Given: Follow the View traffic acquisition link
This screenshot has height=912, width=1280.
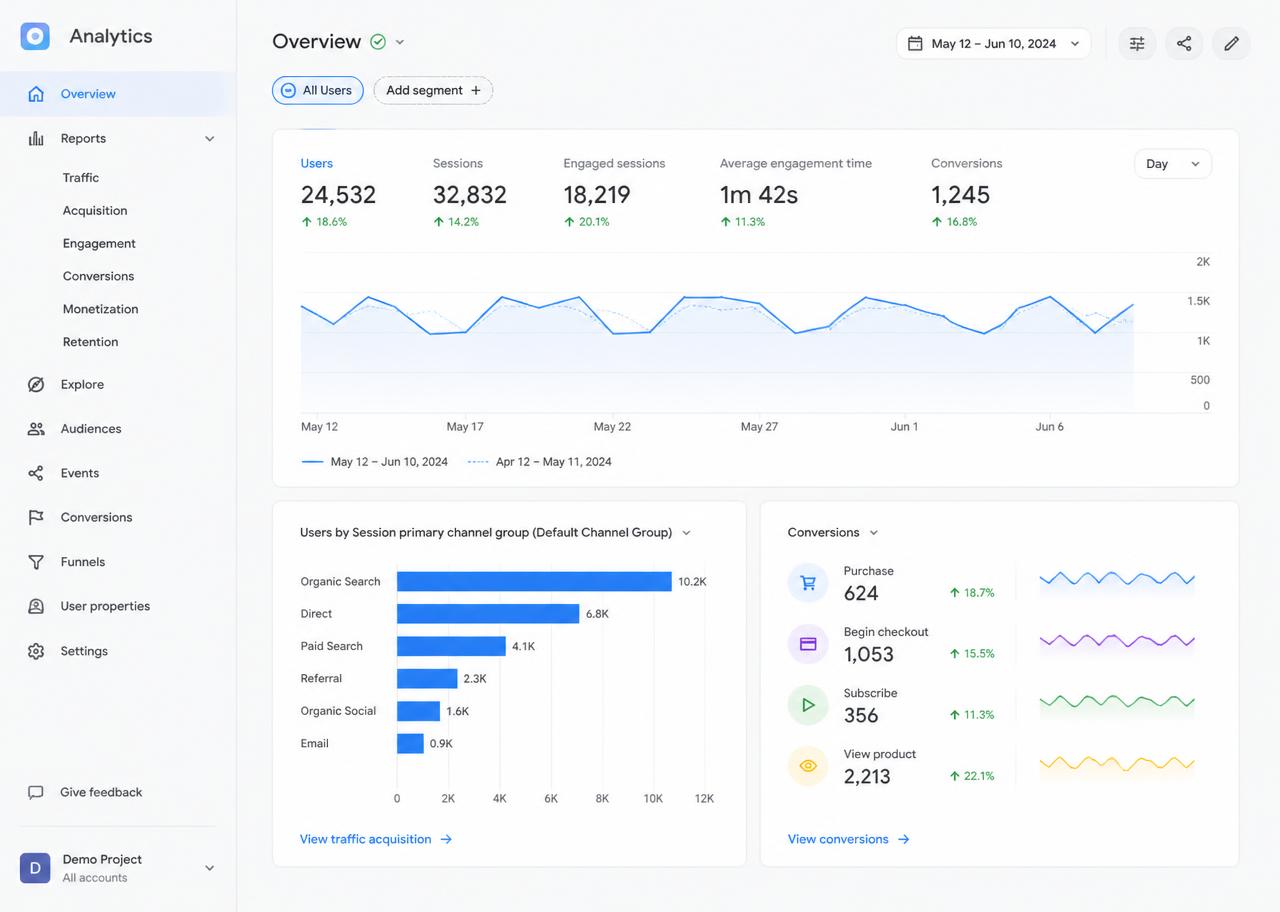Looking at the screenshot, I should (x=376, y=839).
